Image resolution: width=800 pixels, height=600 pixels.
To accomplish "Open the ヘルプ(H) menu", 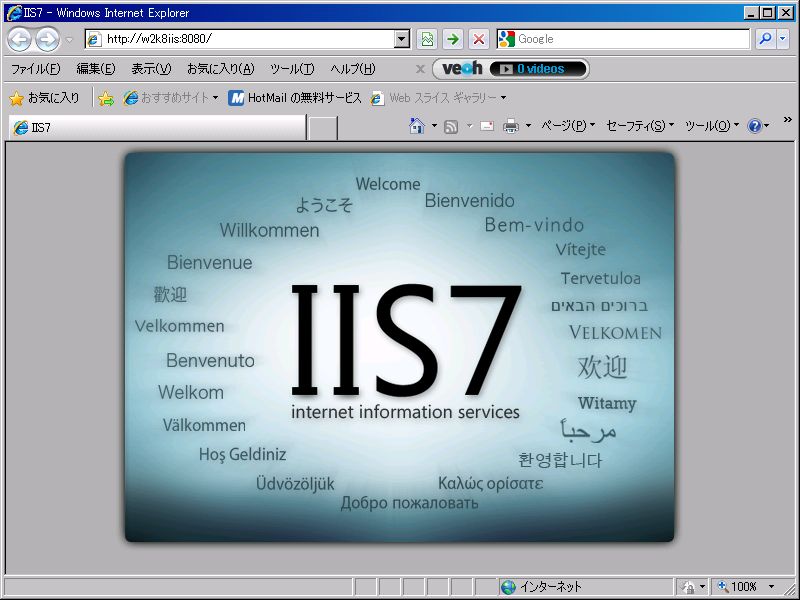I will (353, 69).
